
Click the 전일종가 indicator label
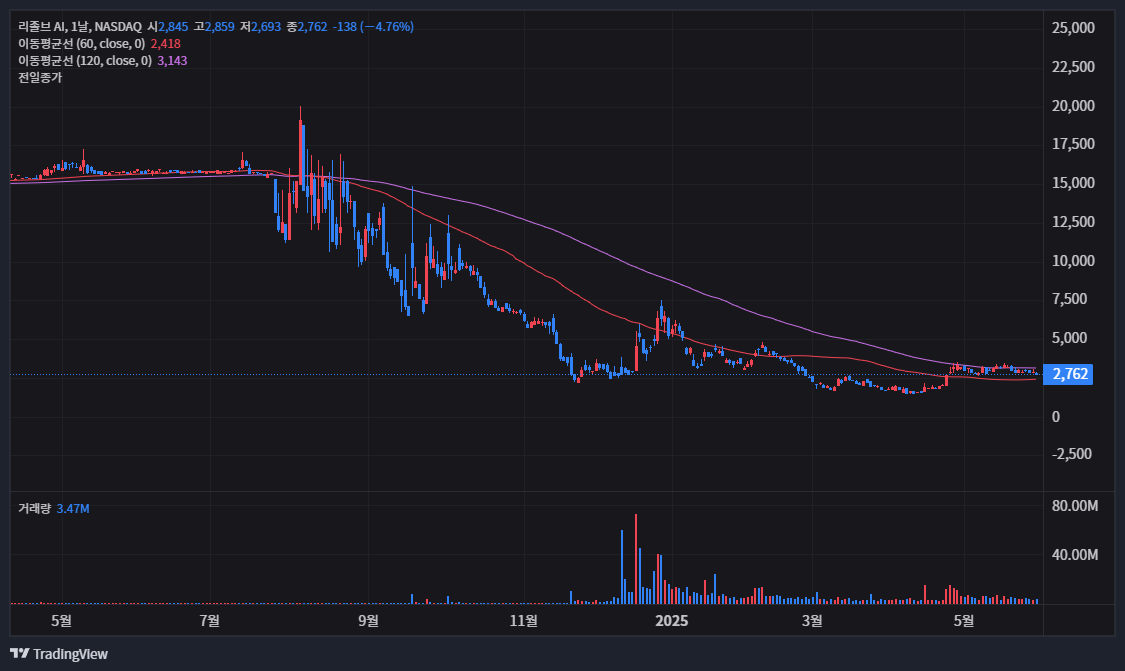click(40, 78)
